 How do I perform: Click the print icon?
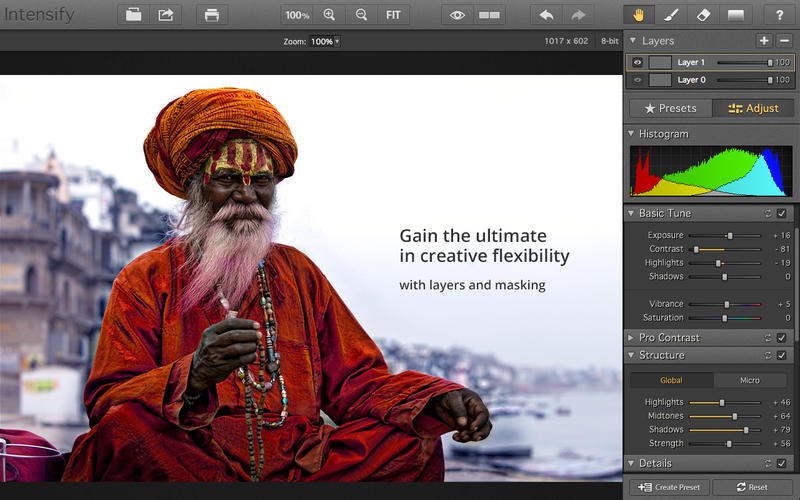coord(211,15)
